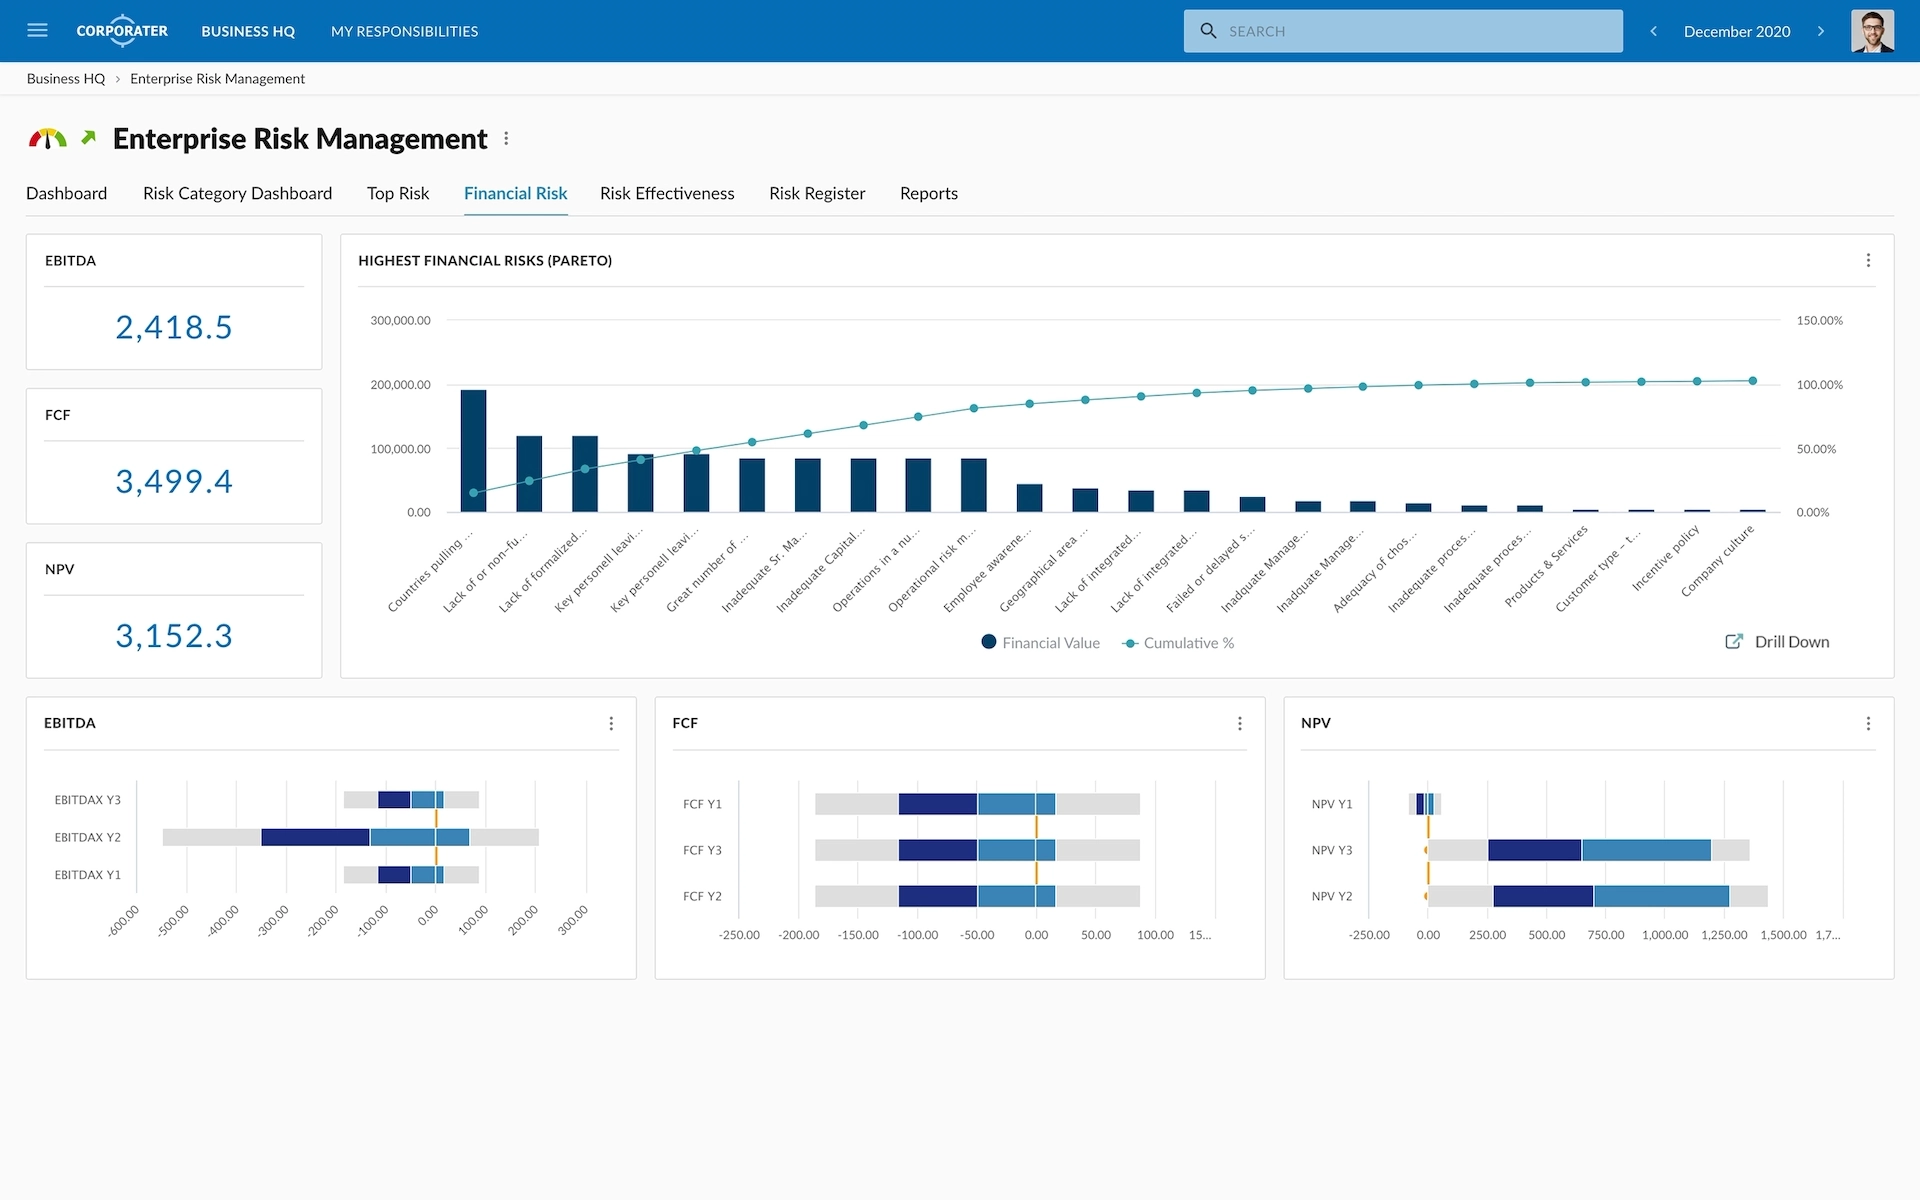Open My Responsibilities menu item
Screen dimensions: 1920x1200
point(404,31)
